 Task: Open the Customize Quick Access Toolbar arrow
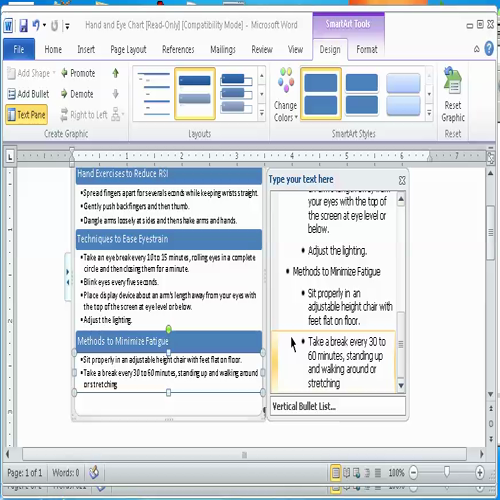67,26
